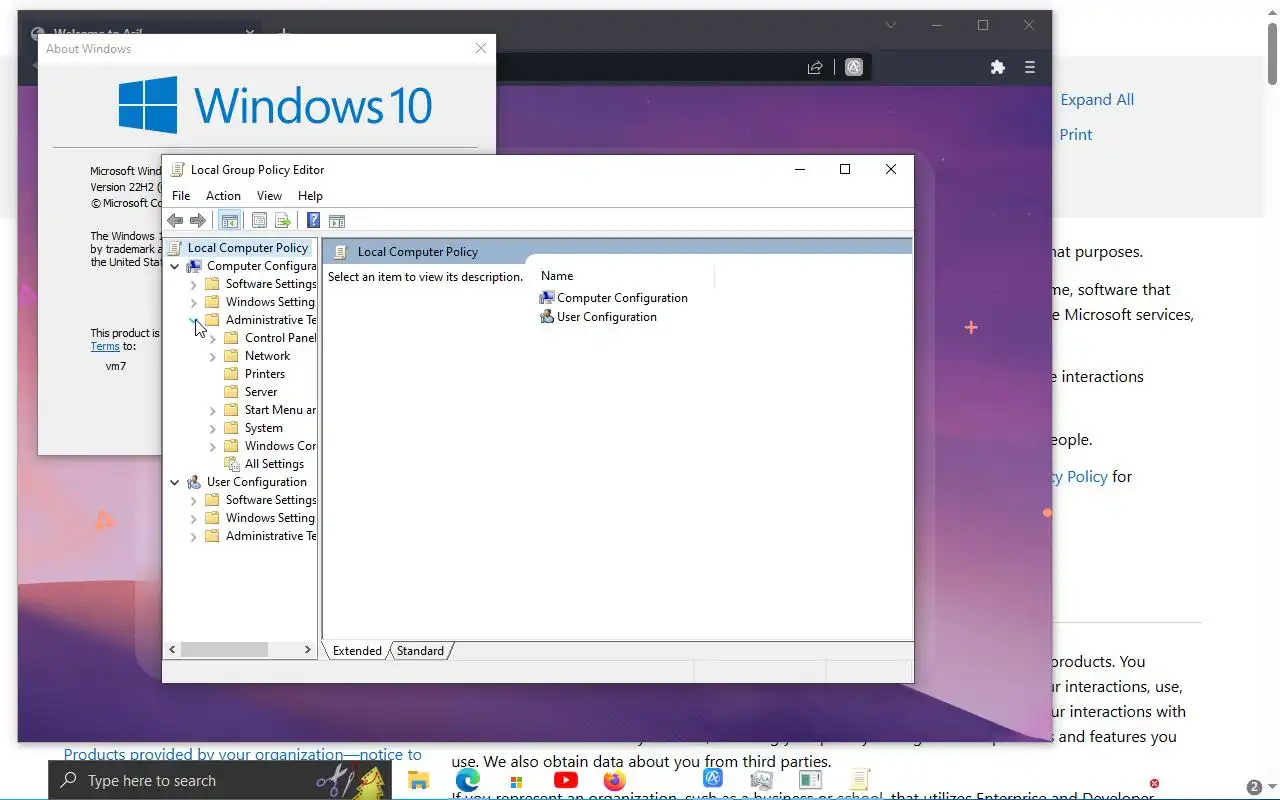Viewport: 1280px width, 800px height.
Task: Open 'Products provided by your organization' link
Action: [x=243, y=755]
